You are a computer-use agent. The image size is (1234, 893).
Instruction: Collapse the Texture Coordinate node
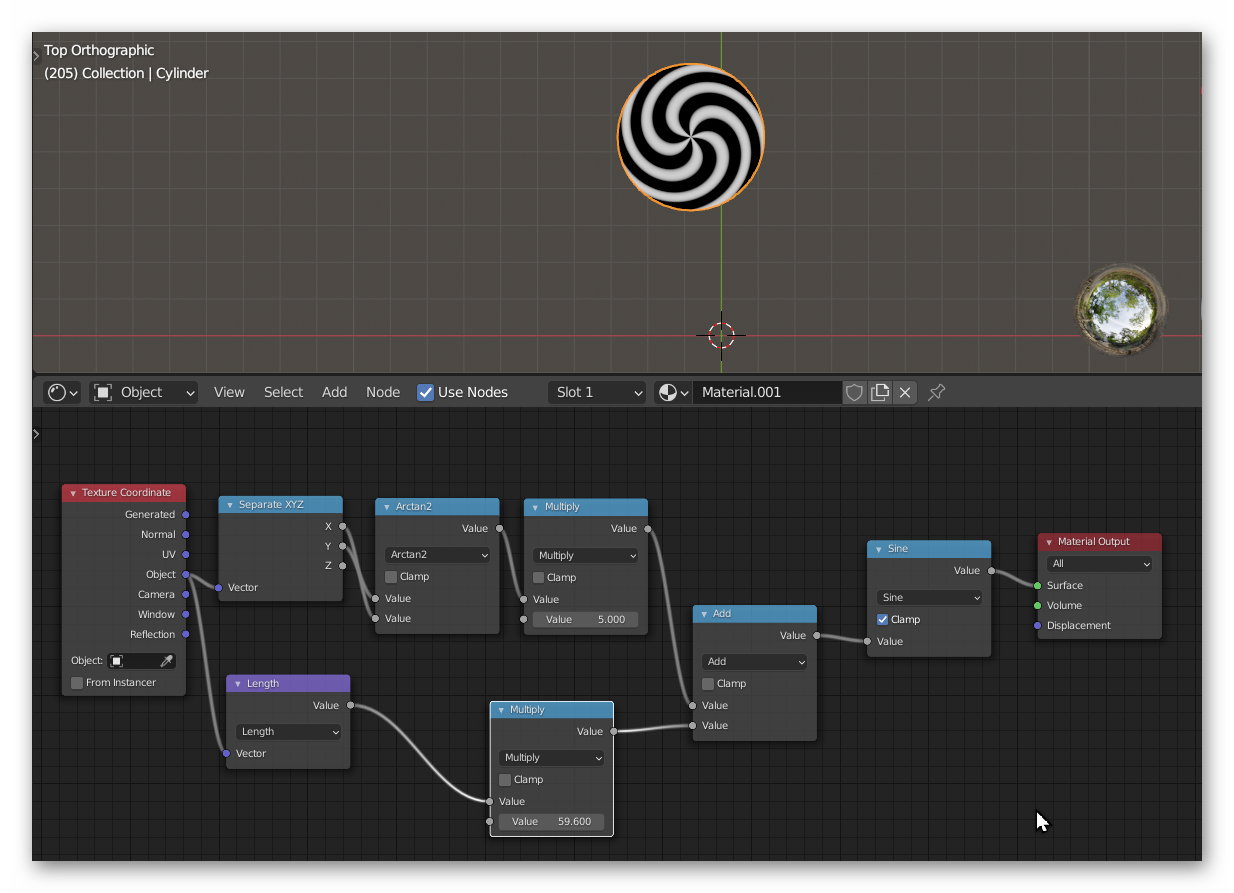(x=73, y=493)
